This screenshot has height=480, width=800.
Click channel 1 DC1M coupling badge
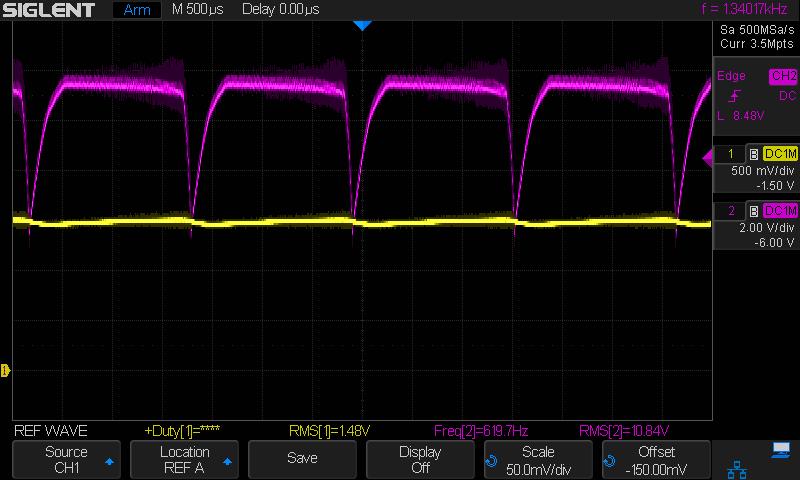point(780,154)
